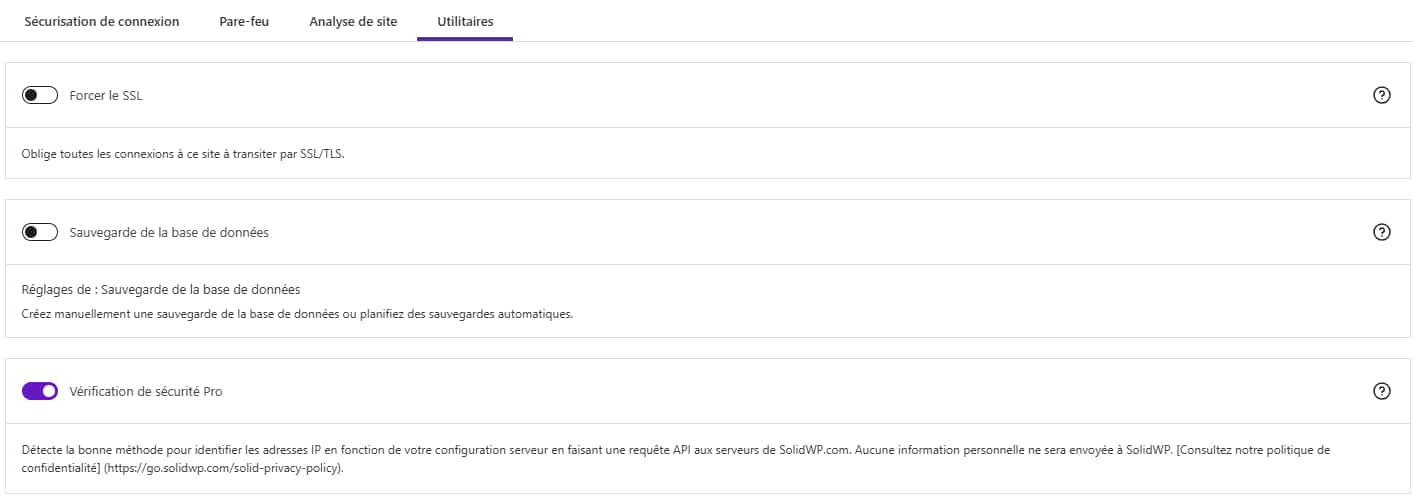Click 'Créez manuellement une sauvegarde' description

click(297, 314)
